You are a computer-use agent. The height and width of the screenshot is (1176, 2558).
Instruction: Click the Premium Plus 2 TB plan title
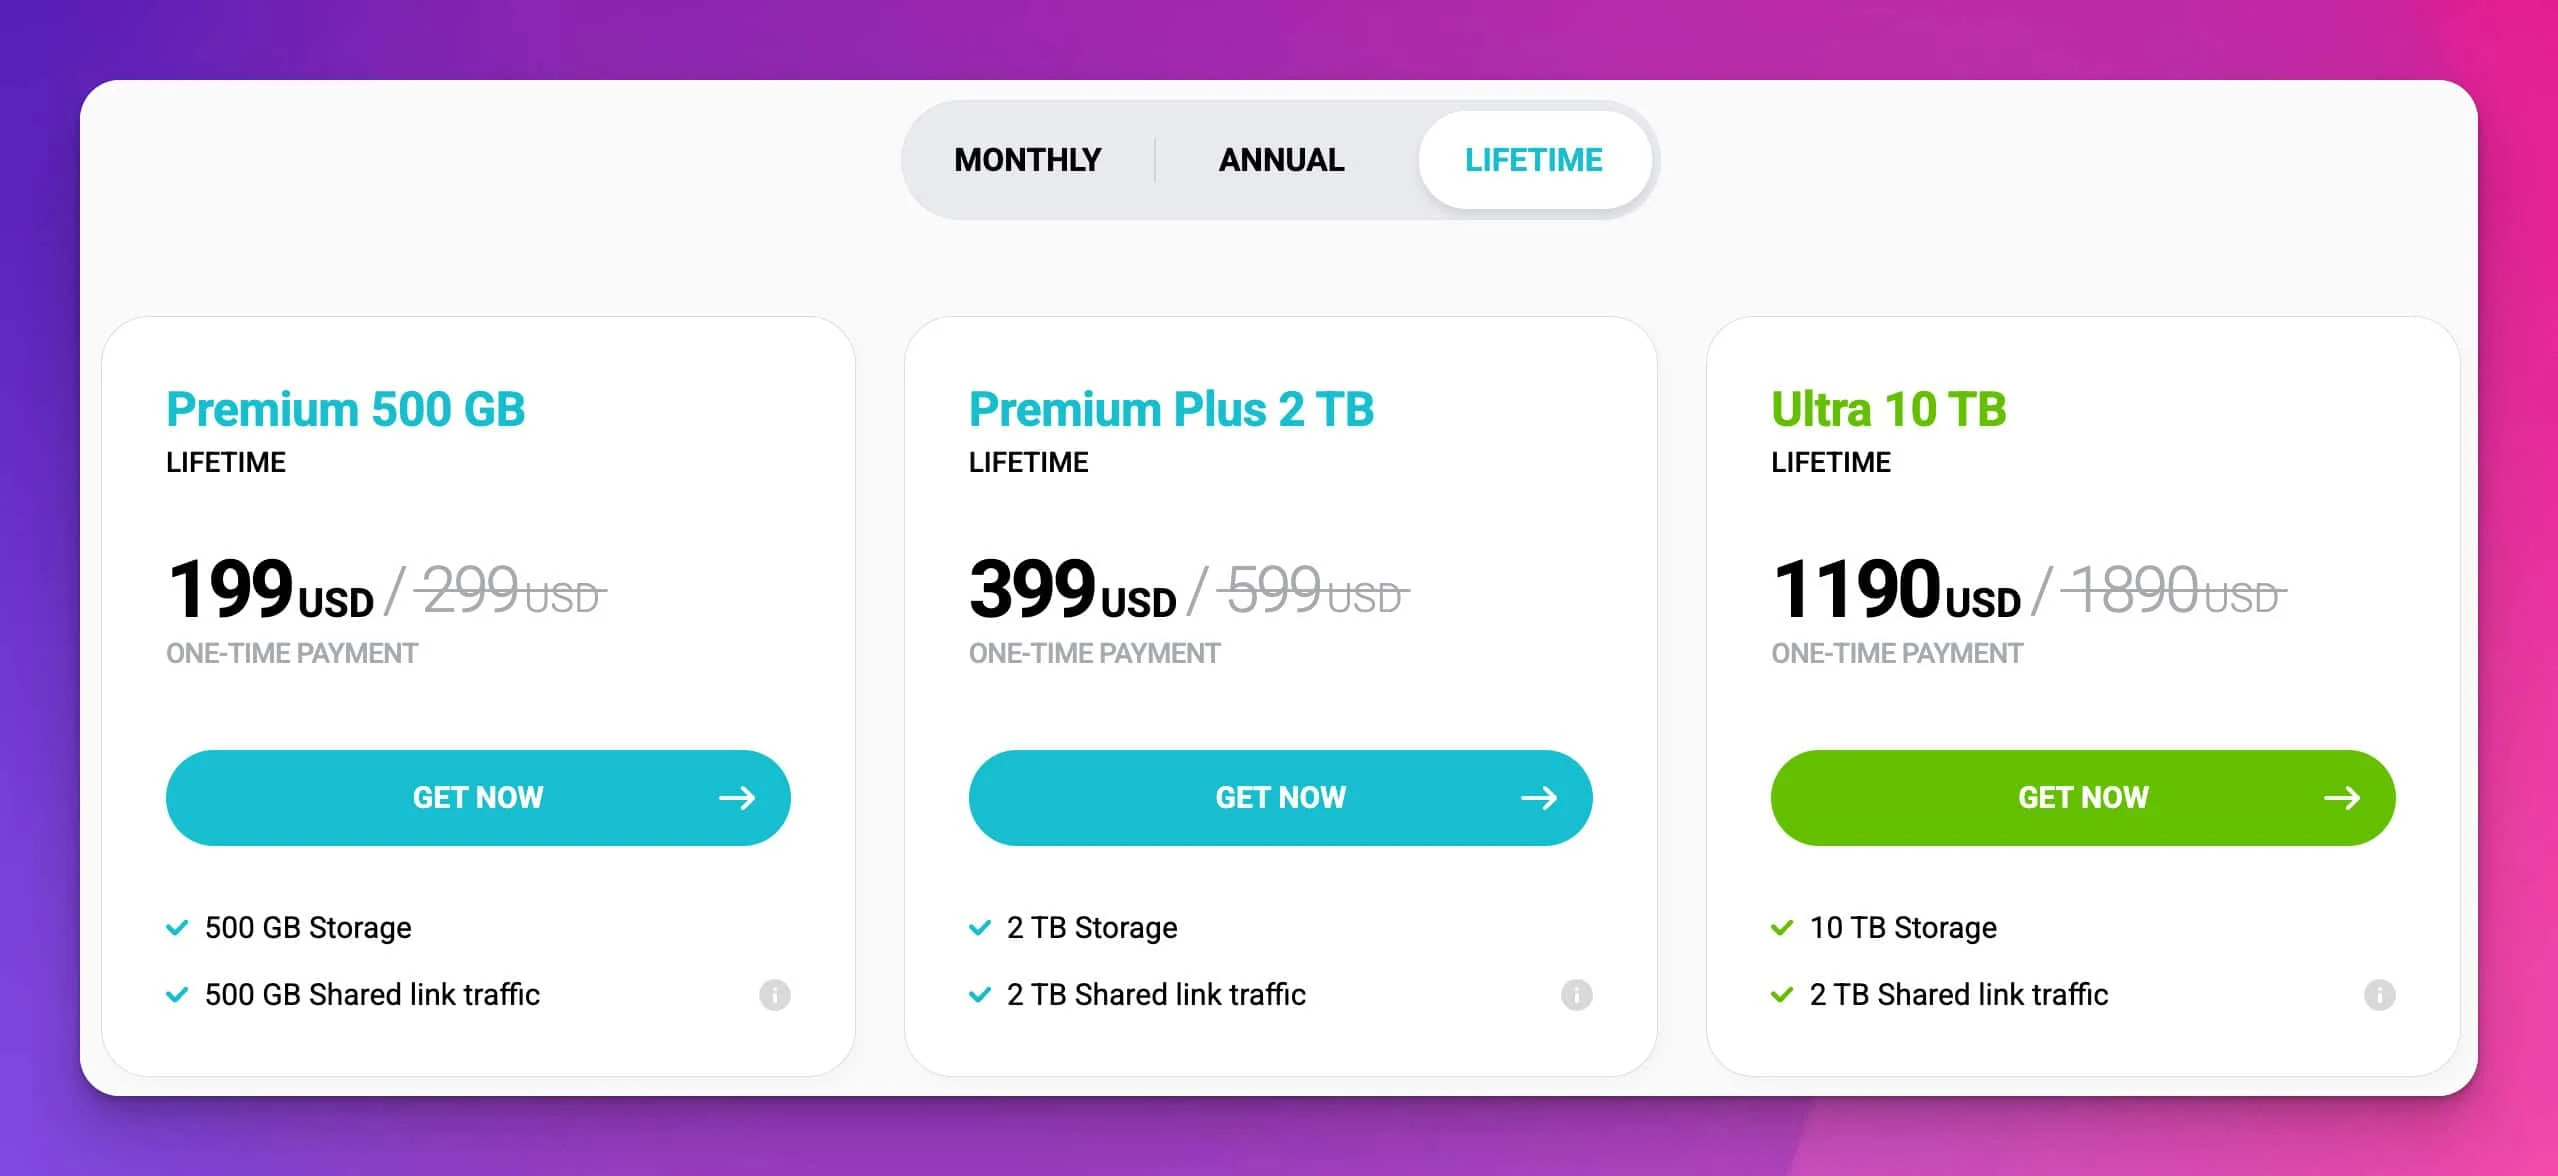tap(1171, 409)
